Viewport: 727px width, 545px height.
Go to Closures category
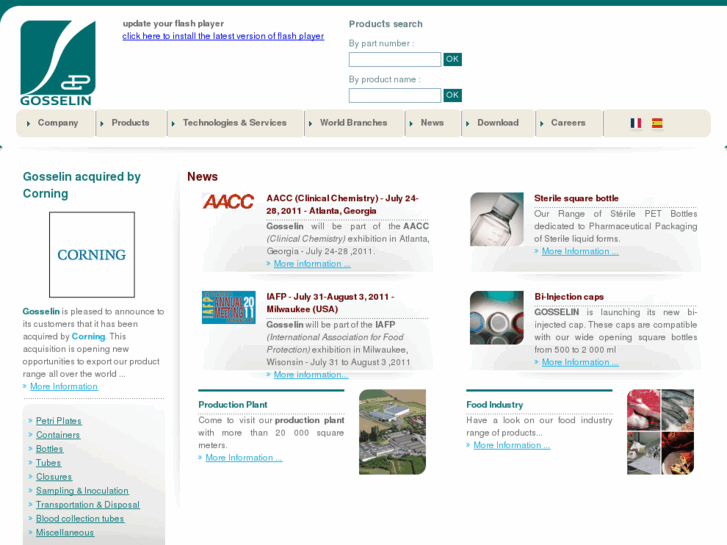click(x=54, y=476)
